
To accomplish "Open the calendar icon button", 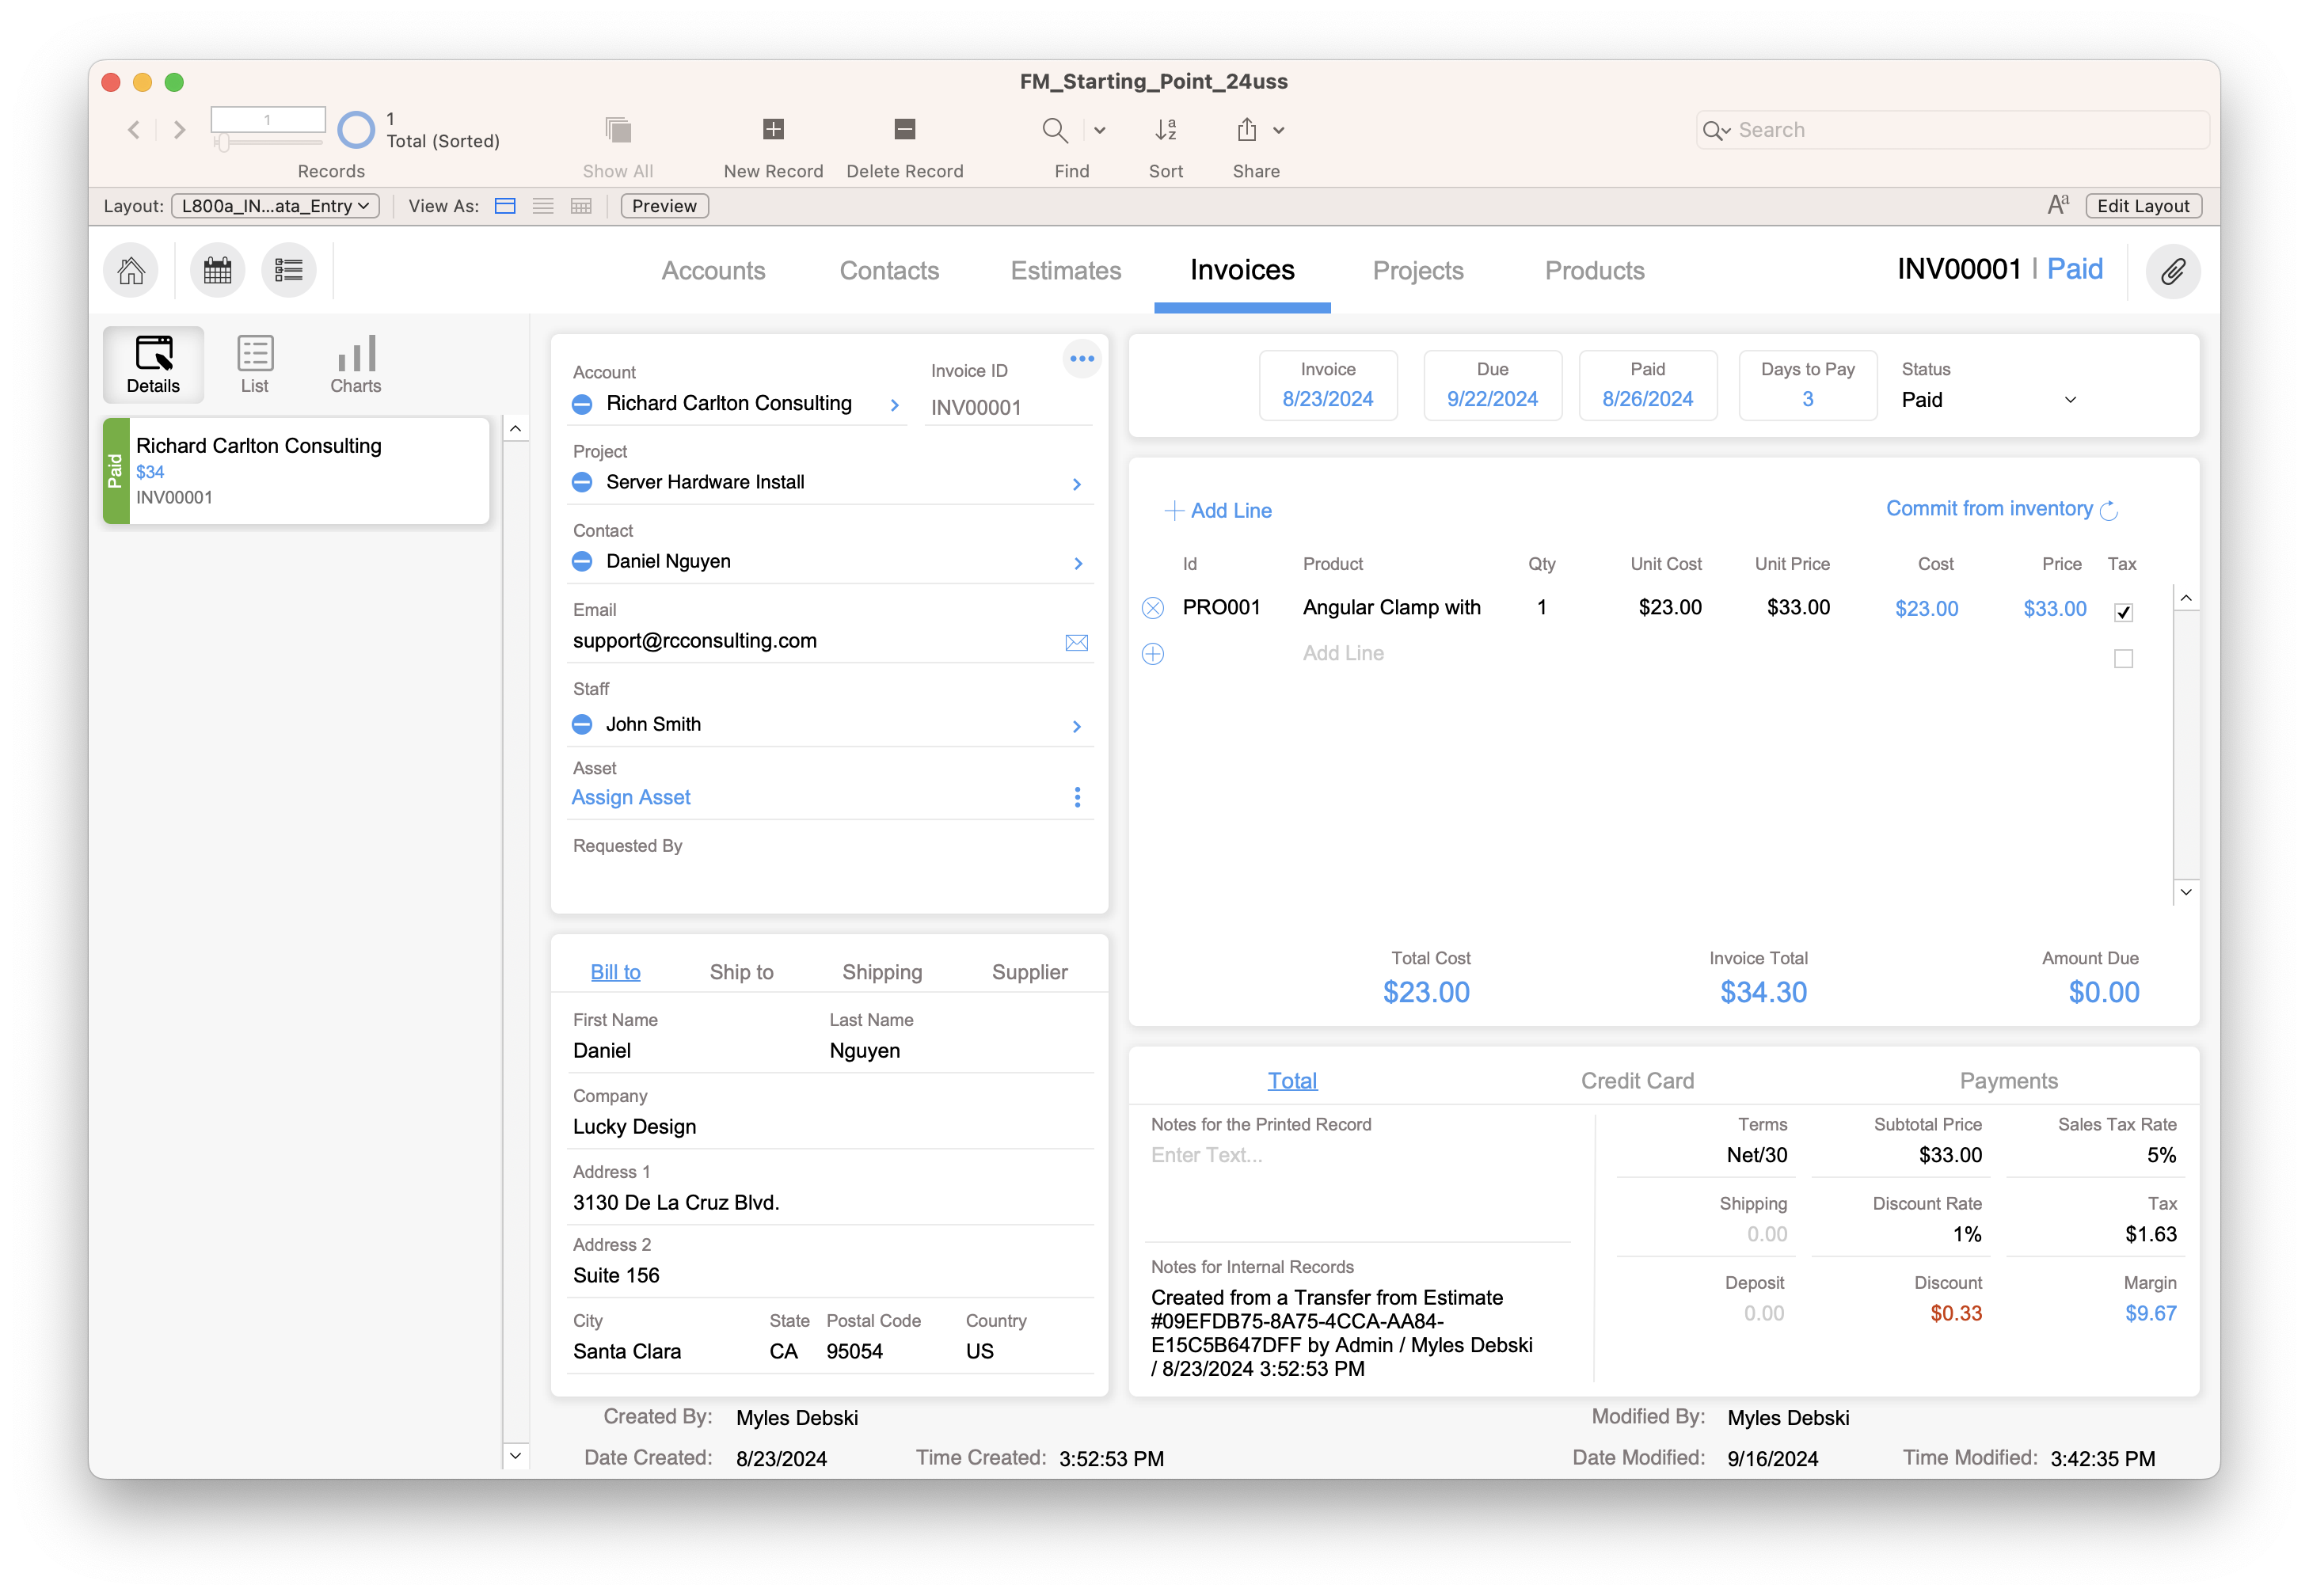I will (217, 270).
